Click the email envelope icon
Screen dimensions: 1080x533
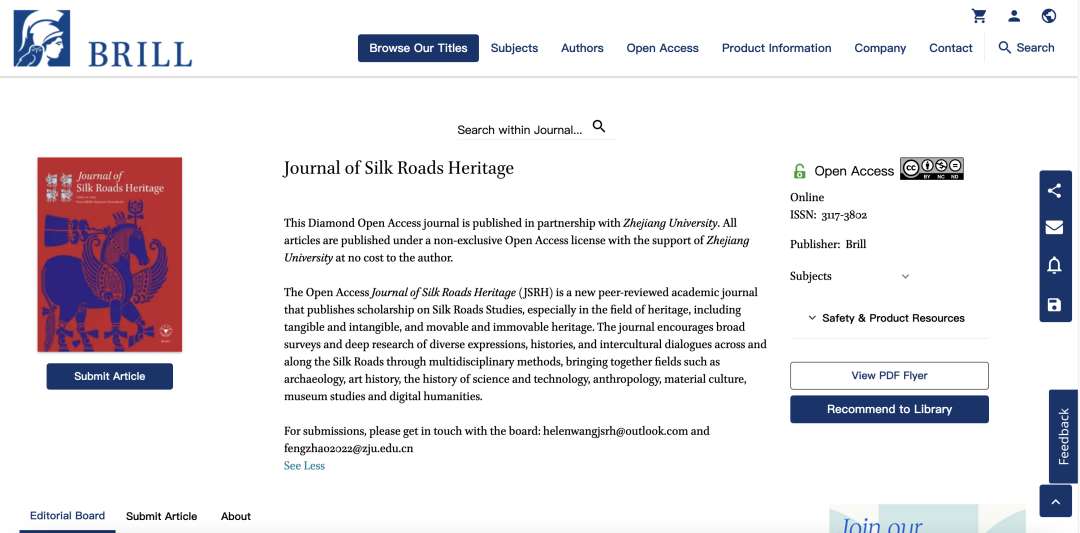[x=1055, y=227]
